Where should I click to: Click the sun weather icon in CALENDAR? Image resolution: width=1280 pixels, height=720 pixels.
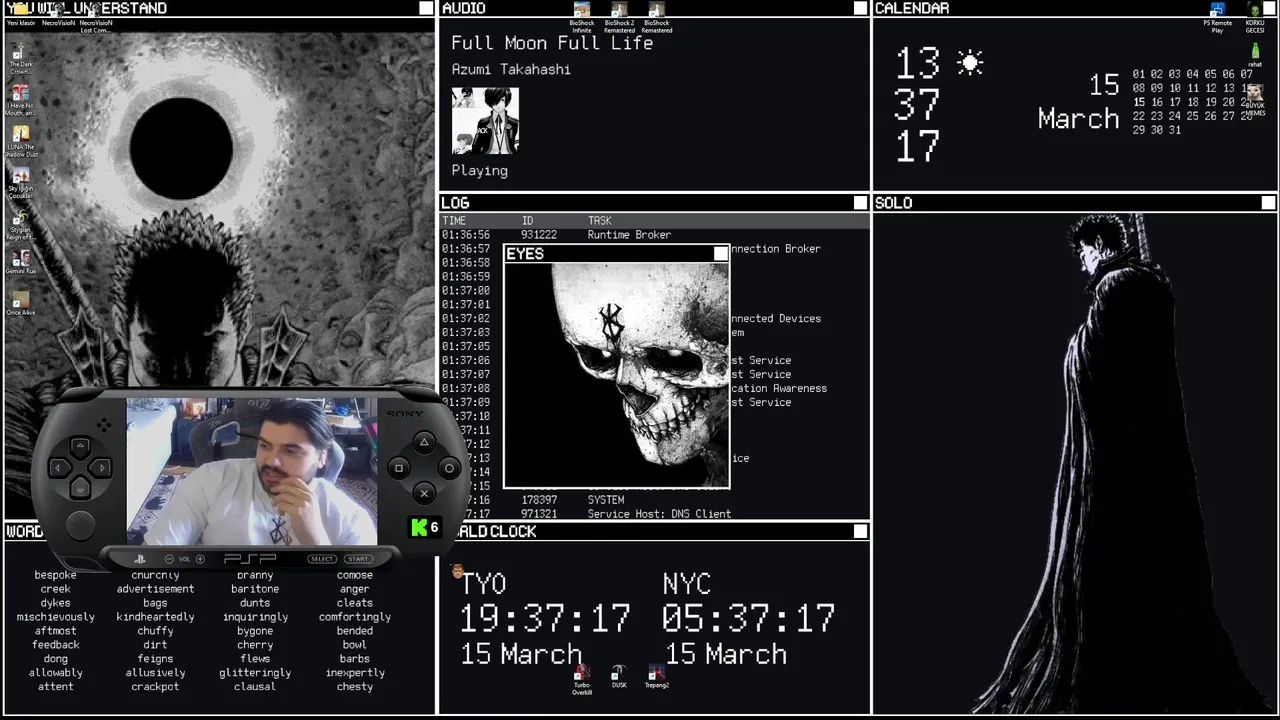(x=969, y=63)
